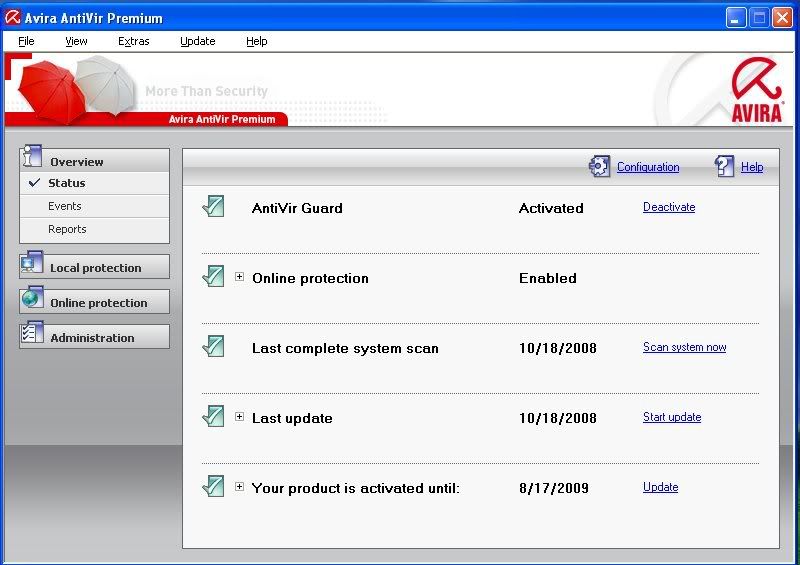Click the Help link in the panel header

pos(752,167)
